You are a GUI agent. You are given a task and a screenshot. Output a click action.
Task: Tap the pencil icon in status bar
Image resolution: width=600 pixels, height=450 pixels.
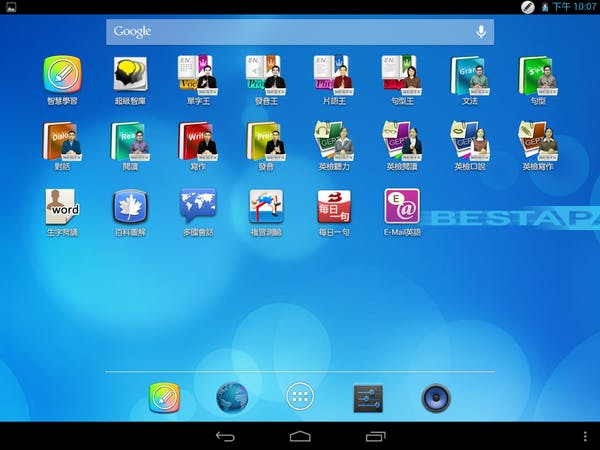[x=528, y=7]
